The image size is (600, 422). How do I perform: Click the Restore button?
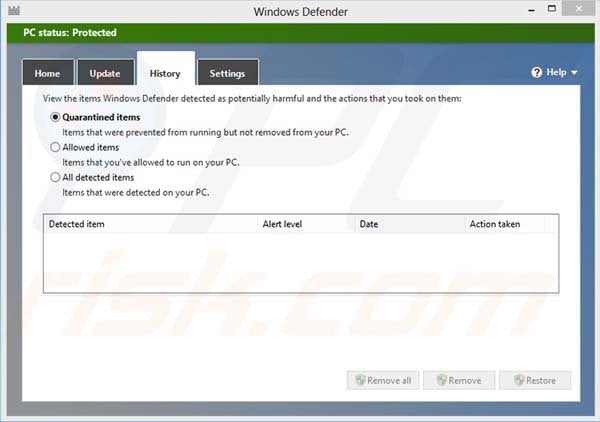point(535,380)
